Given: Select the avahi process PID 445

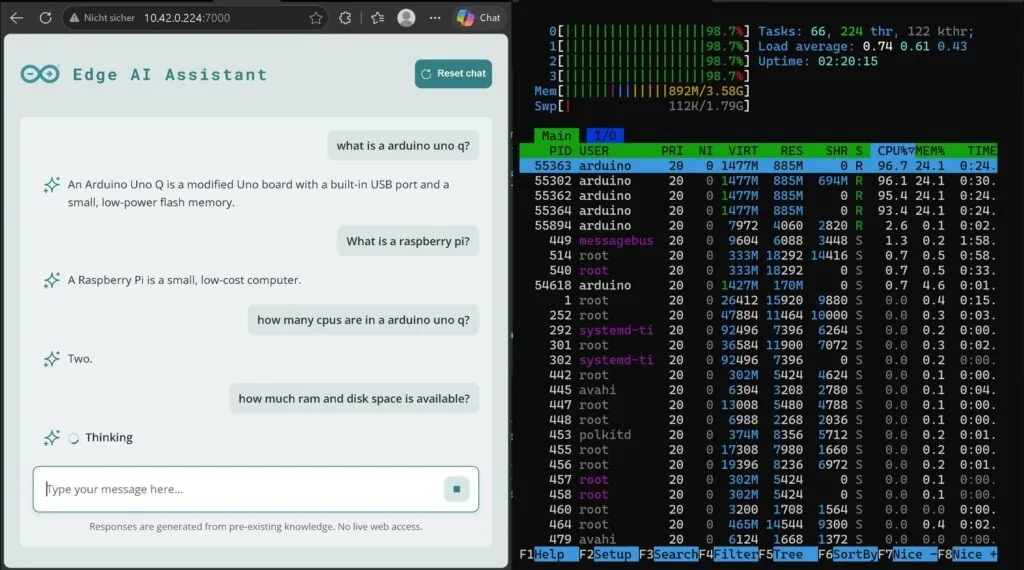Looking at the screenshot, I should click(758, 390).
